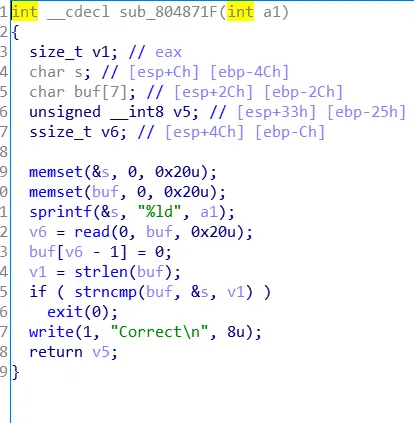This screenshot has width=414, height=423.
Task: Click v1 argument in strncmp call
Action: [x=236, y=292]
